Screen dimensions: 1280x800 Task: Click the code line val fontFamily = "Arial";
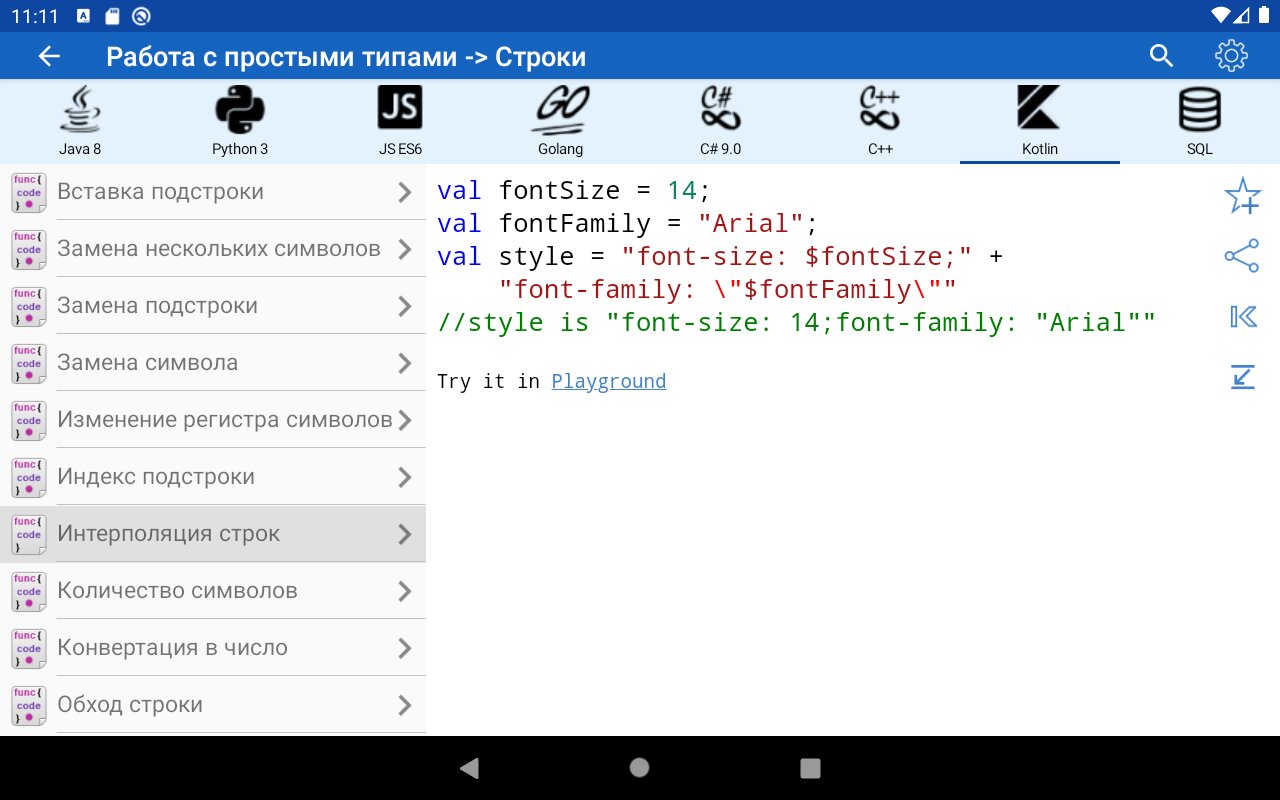click(x=628, y=223)
